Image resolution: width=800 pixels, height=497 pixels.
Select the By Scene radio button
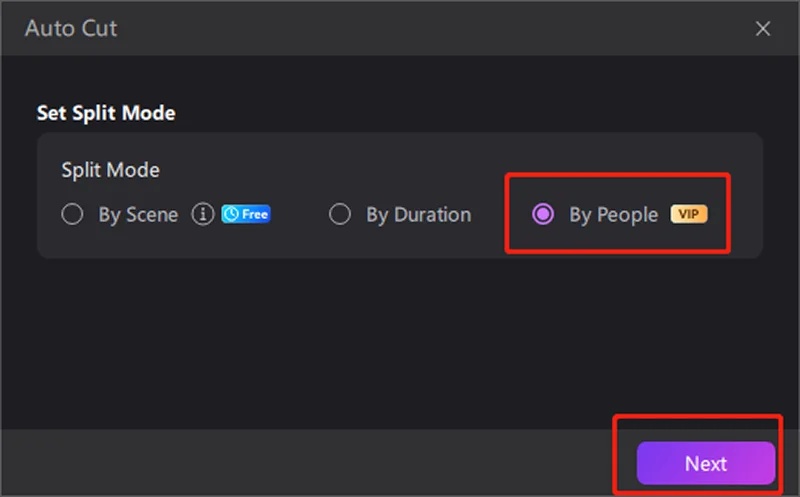click(72, 215)
